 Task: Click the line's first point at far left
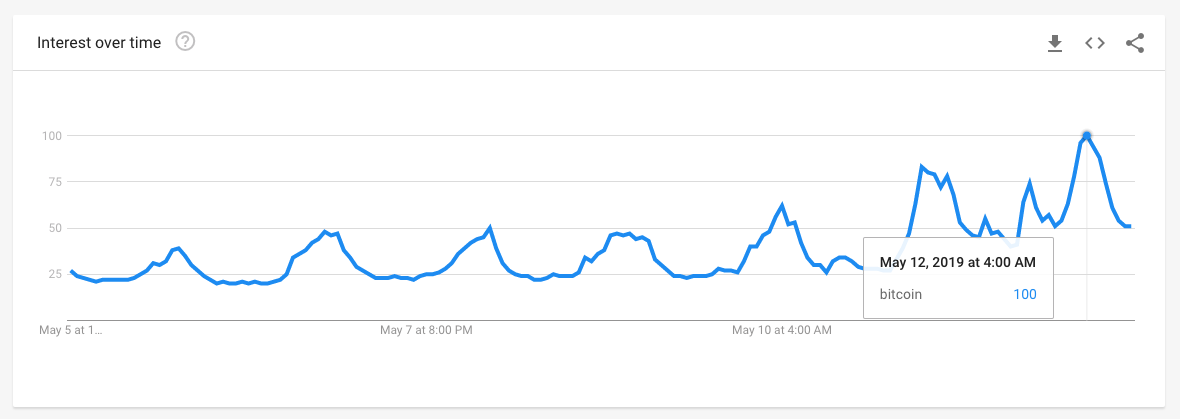click(x=71, y=271)
